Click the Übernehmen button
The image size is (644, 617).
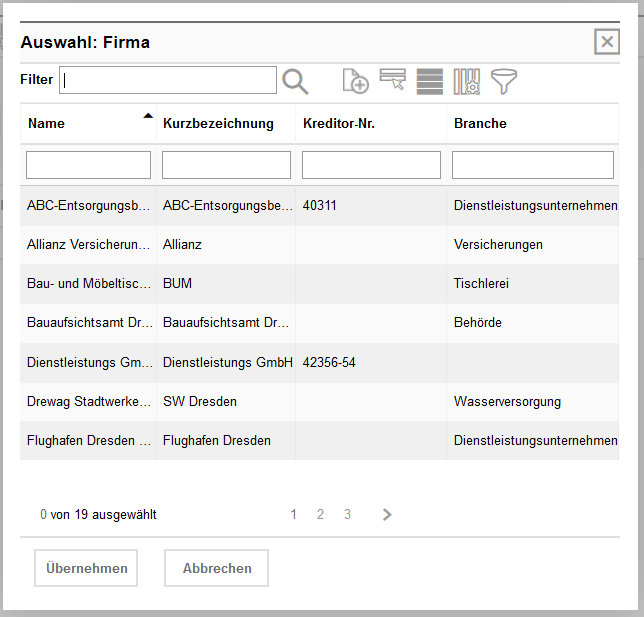pyautogui.click(x=86, y=568)
